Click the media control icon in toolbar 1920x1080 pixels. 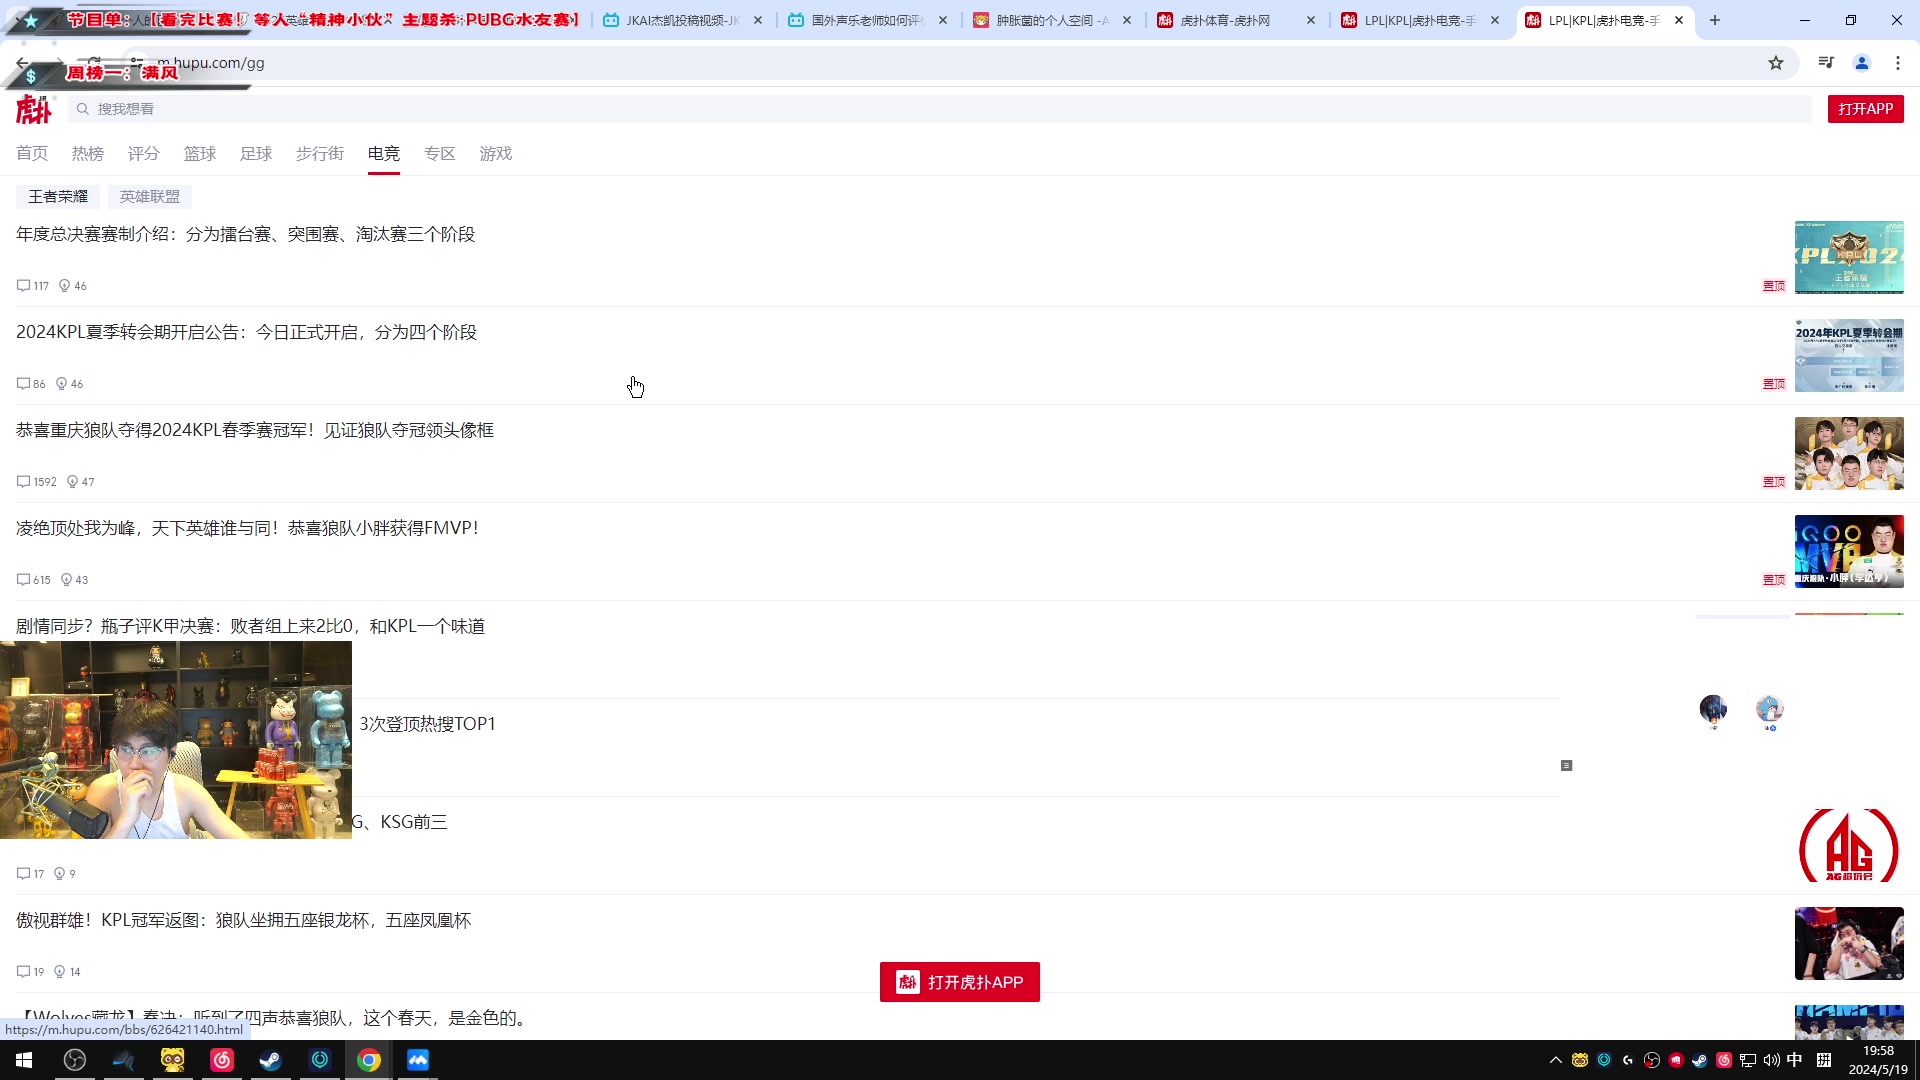(x=1826, y=63)
